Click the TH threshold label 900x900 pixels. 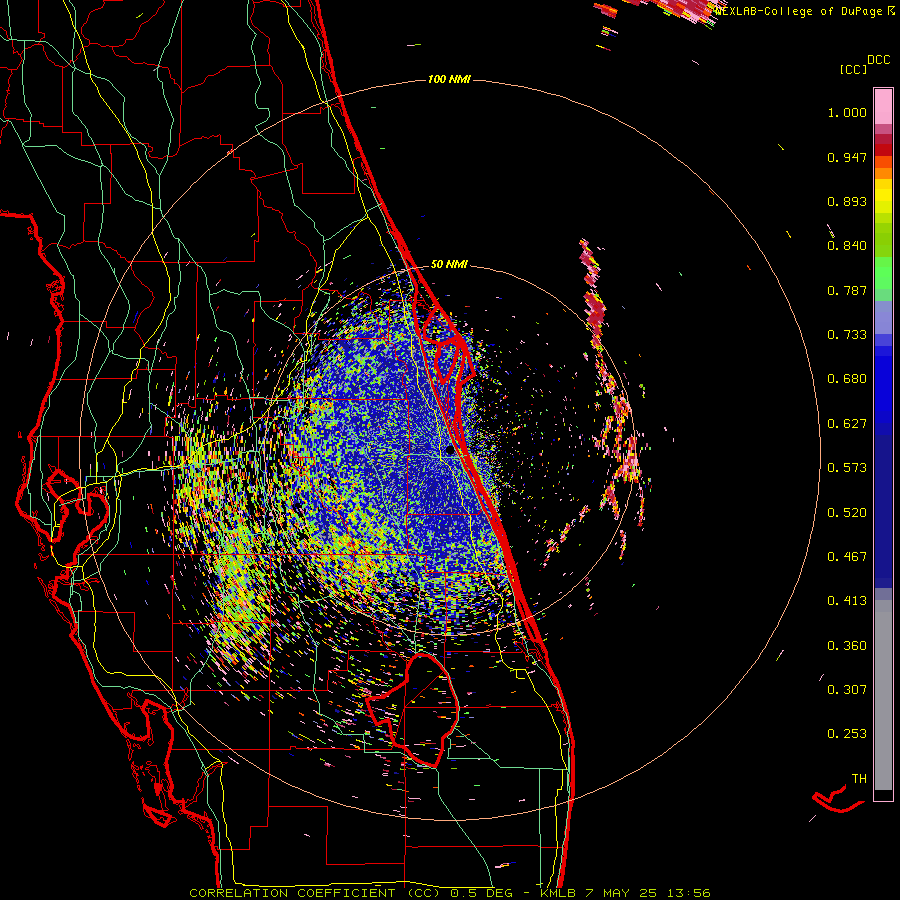[859, 779]
